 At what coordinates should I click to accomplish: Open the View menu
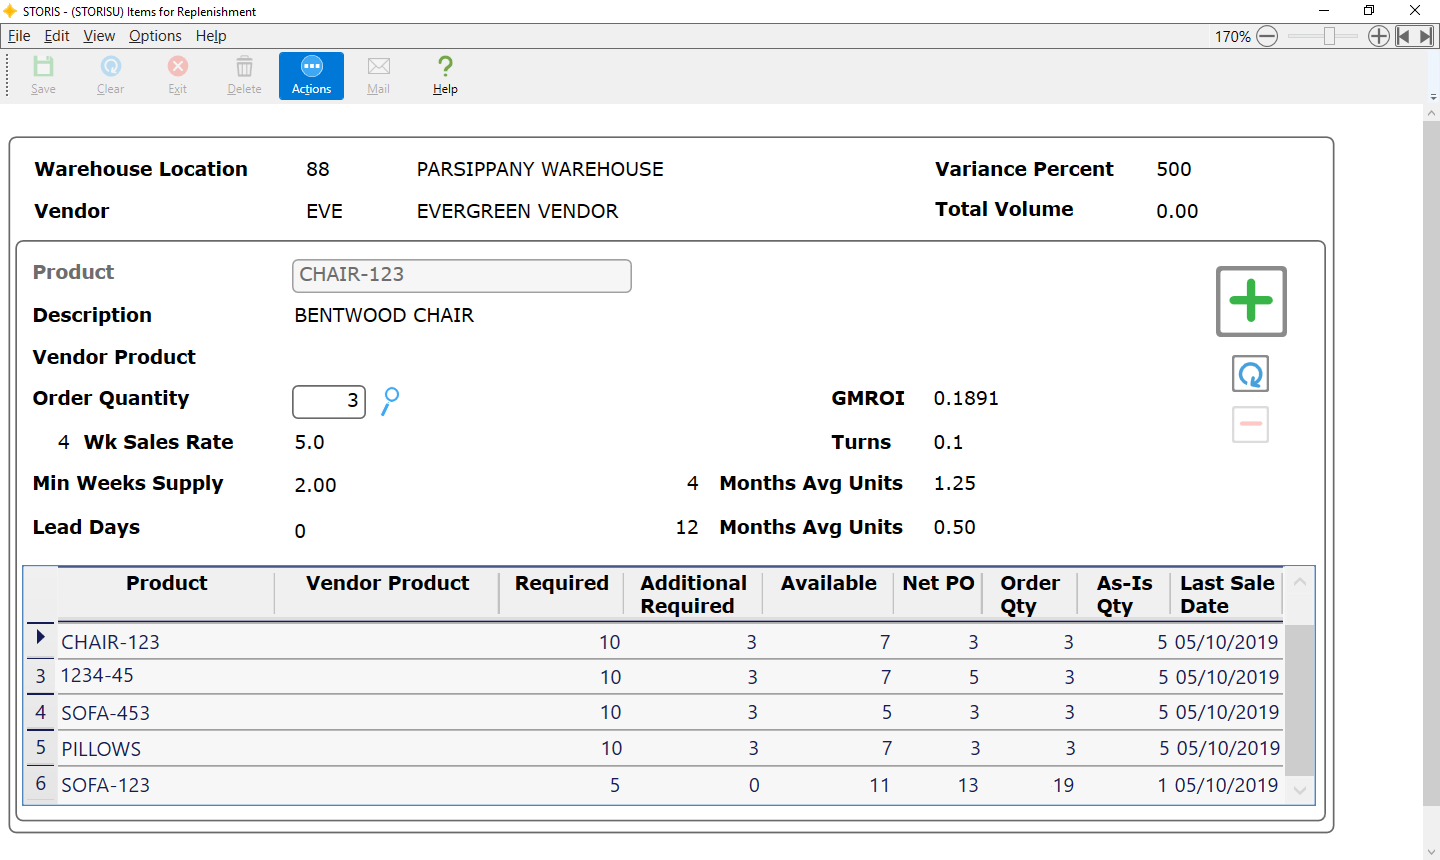tap(99, 36)
